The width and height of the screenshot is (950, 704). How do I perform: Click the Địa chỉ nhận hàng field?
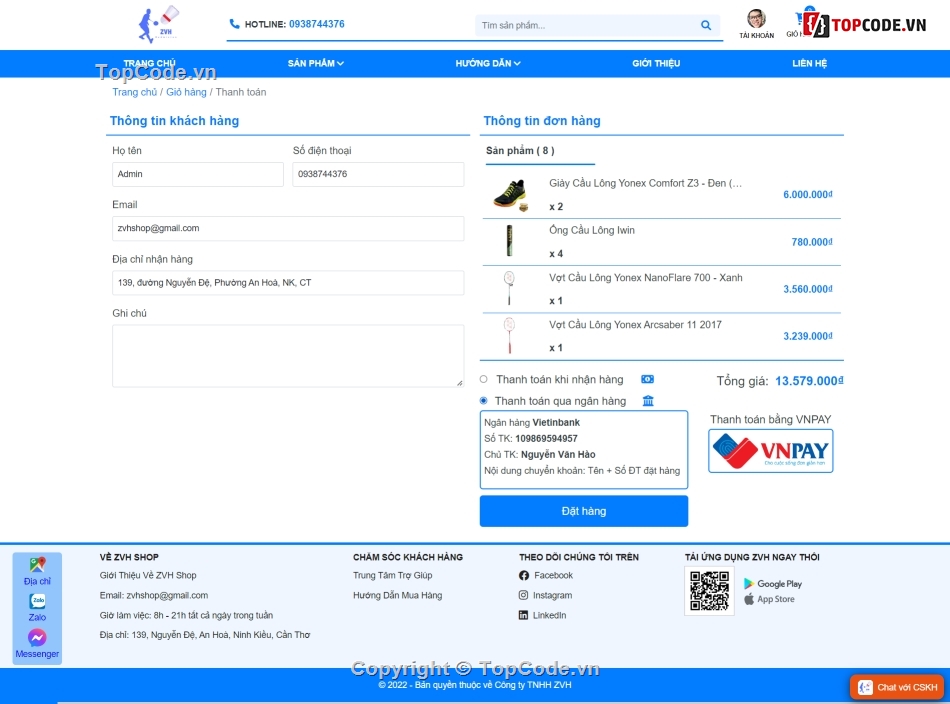(288, 283)
